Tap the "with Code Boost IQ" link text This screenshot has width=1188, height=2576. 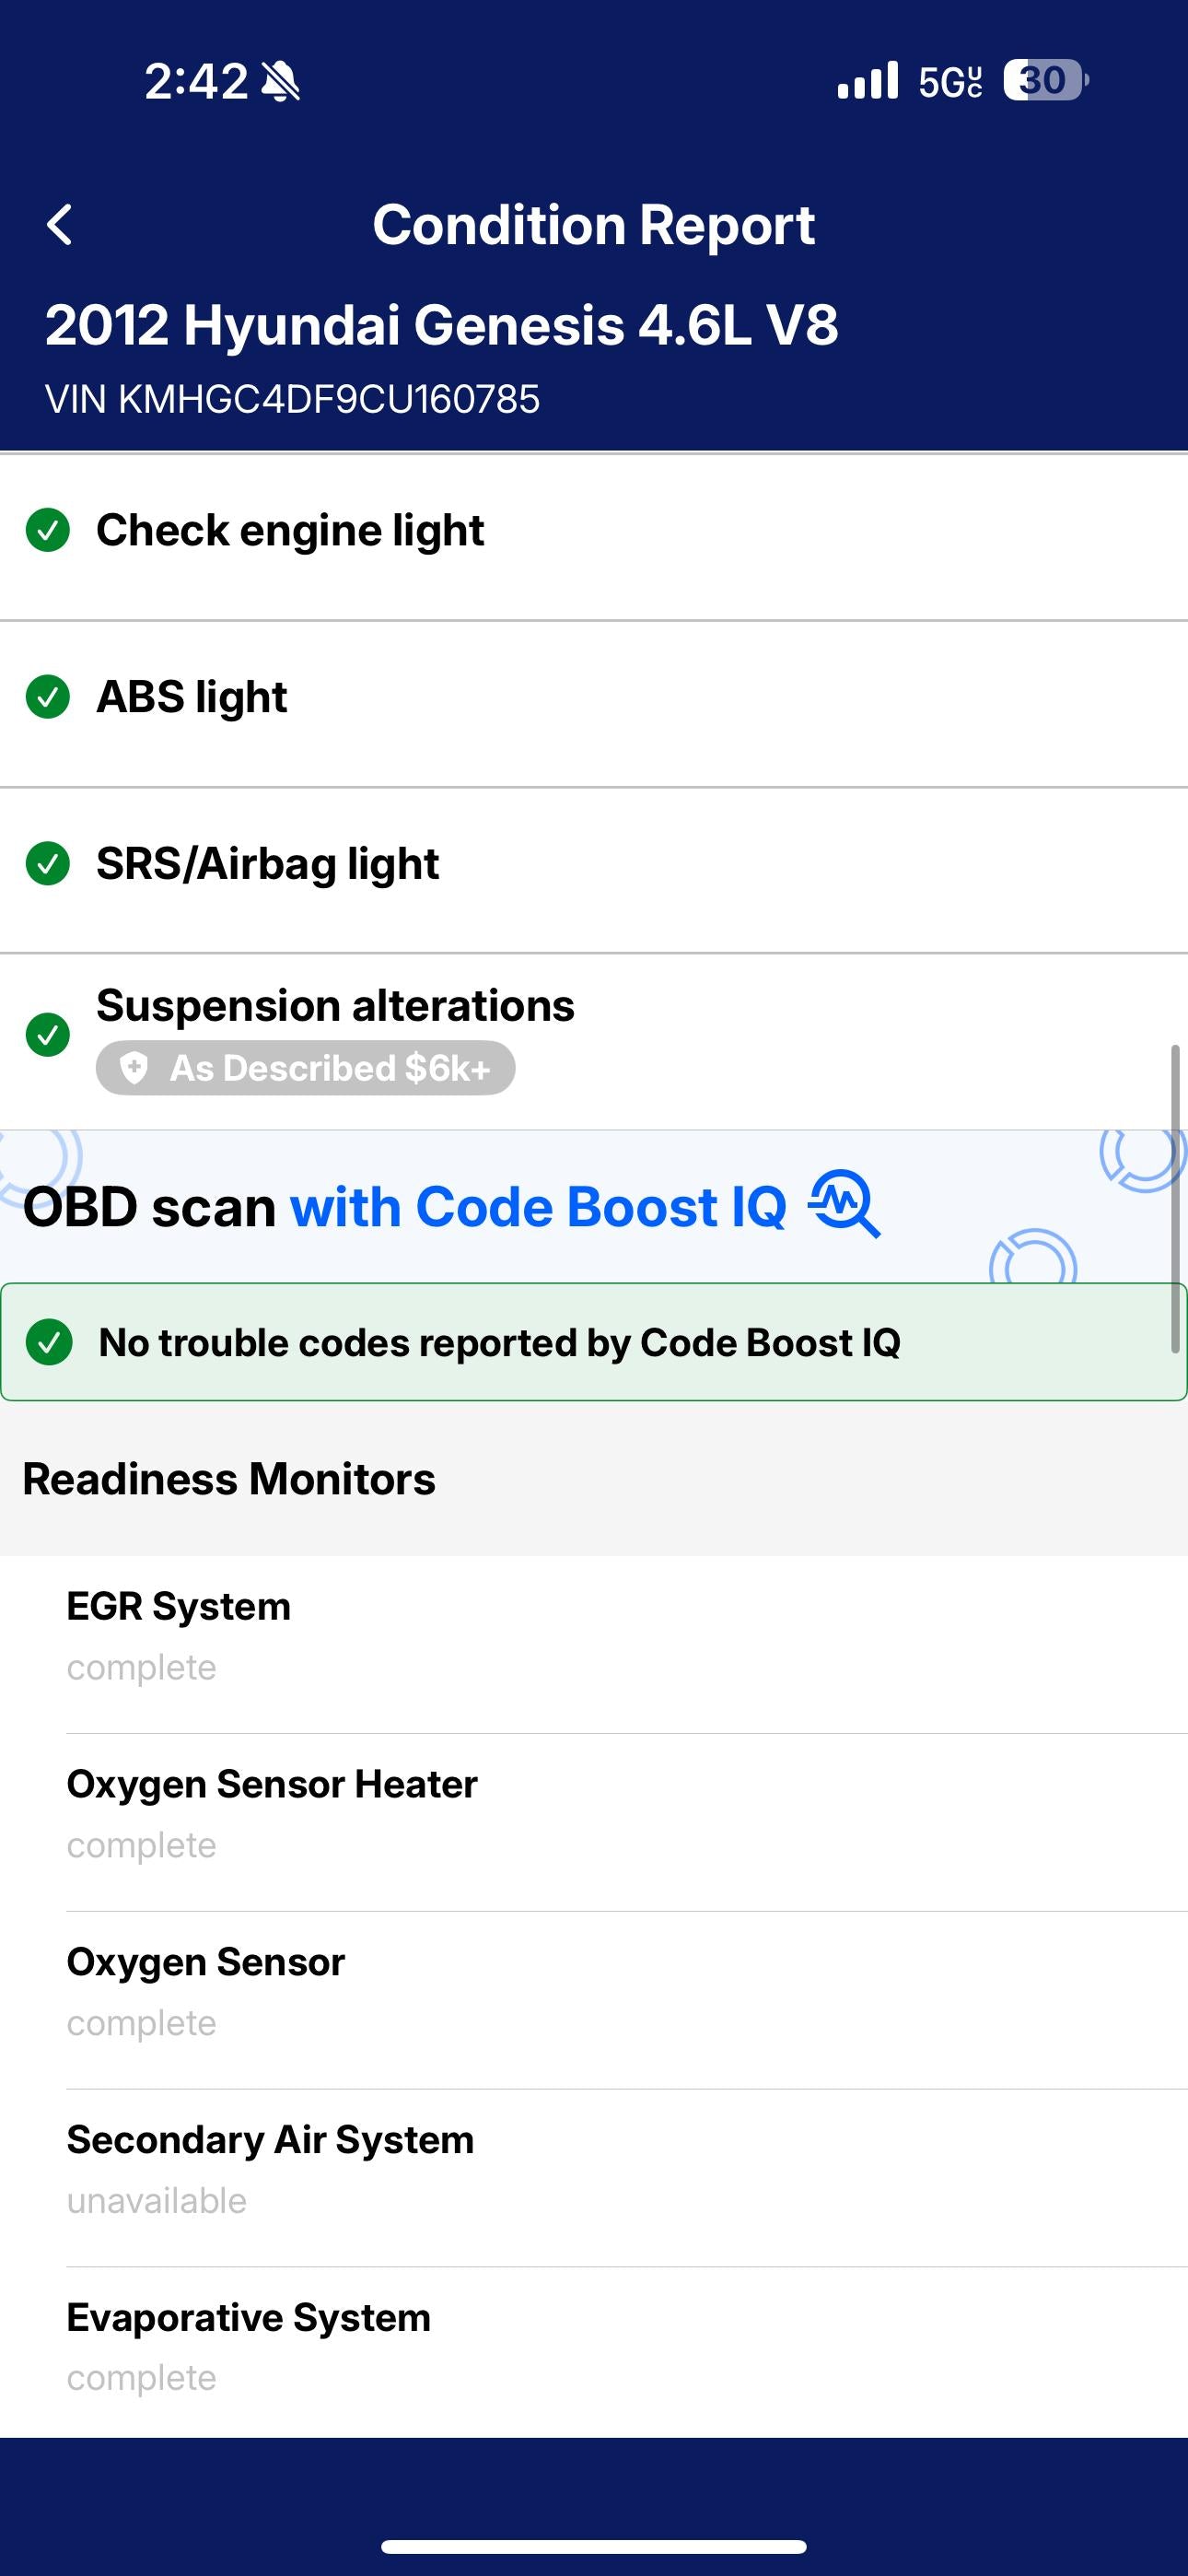coord(538,1207)
